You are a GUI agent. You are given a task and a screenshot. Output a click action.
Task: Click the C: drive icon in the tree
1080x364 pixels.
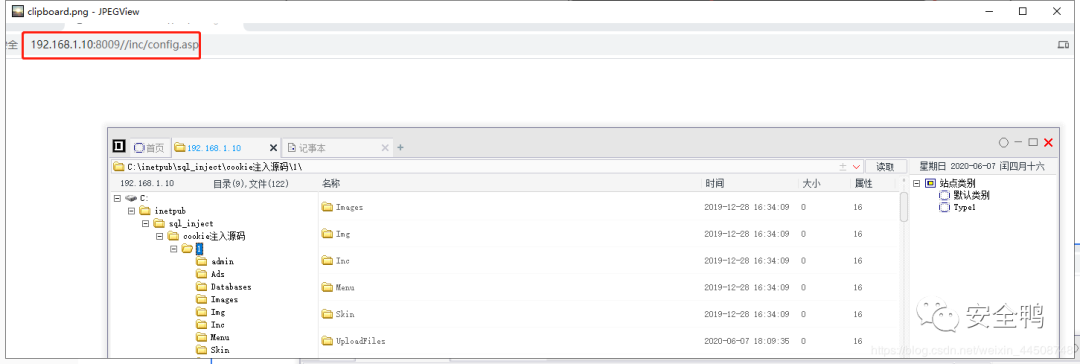(x=131, y=198)
